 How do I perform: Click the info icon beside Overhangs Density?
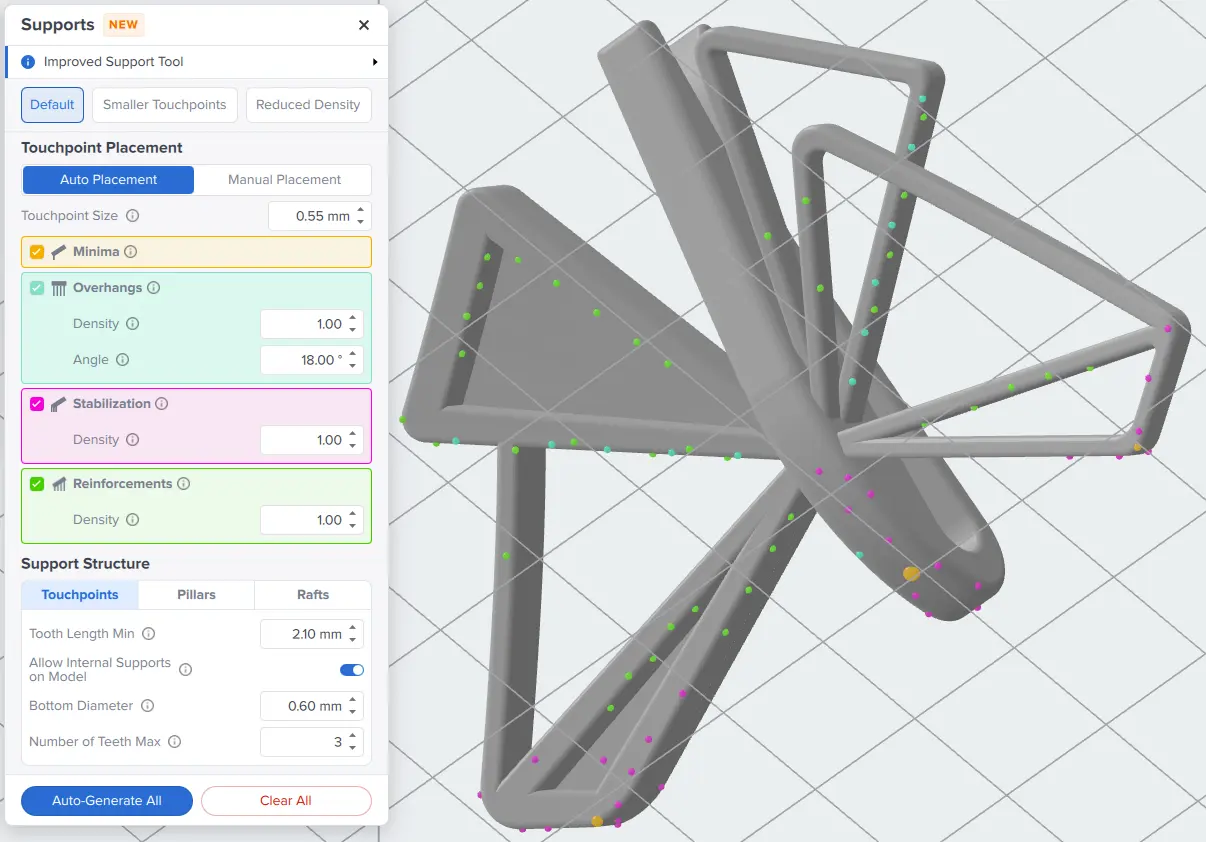133,324
